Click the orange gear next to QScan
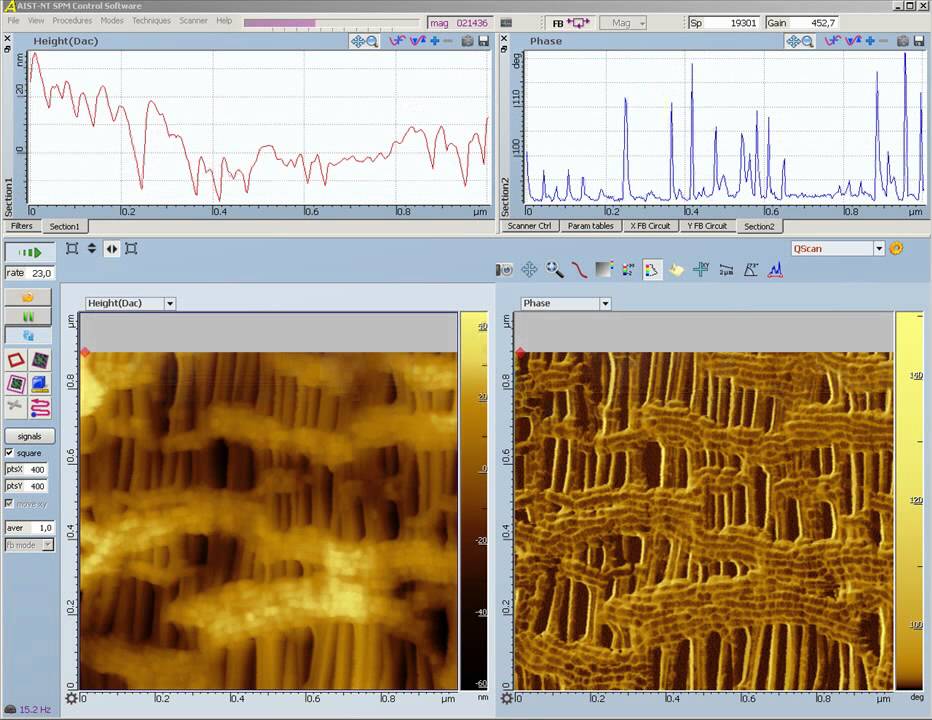932x720 pixels. pos(896,249)
